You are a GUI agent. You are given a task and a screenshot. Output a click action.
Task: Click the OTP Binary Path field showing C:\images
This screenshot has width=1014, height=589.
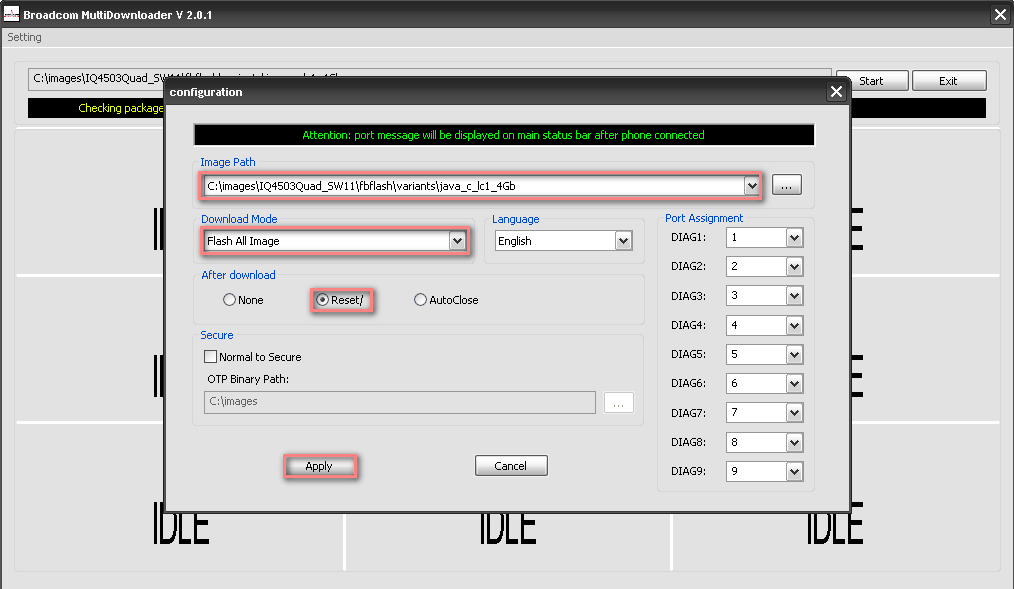click(400, 402)
